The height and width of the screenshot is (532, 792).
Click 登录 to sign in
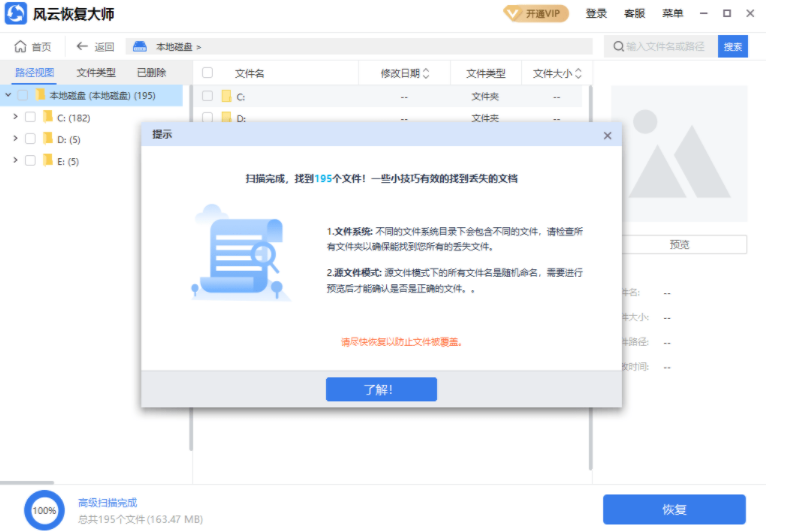pos(596,14)
